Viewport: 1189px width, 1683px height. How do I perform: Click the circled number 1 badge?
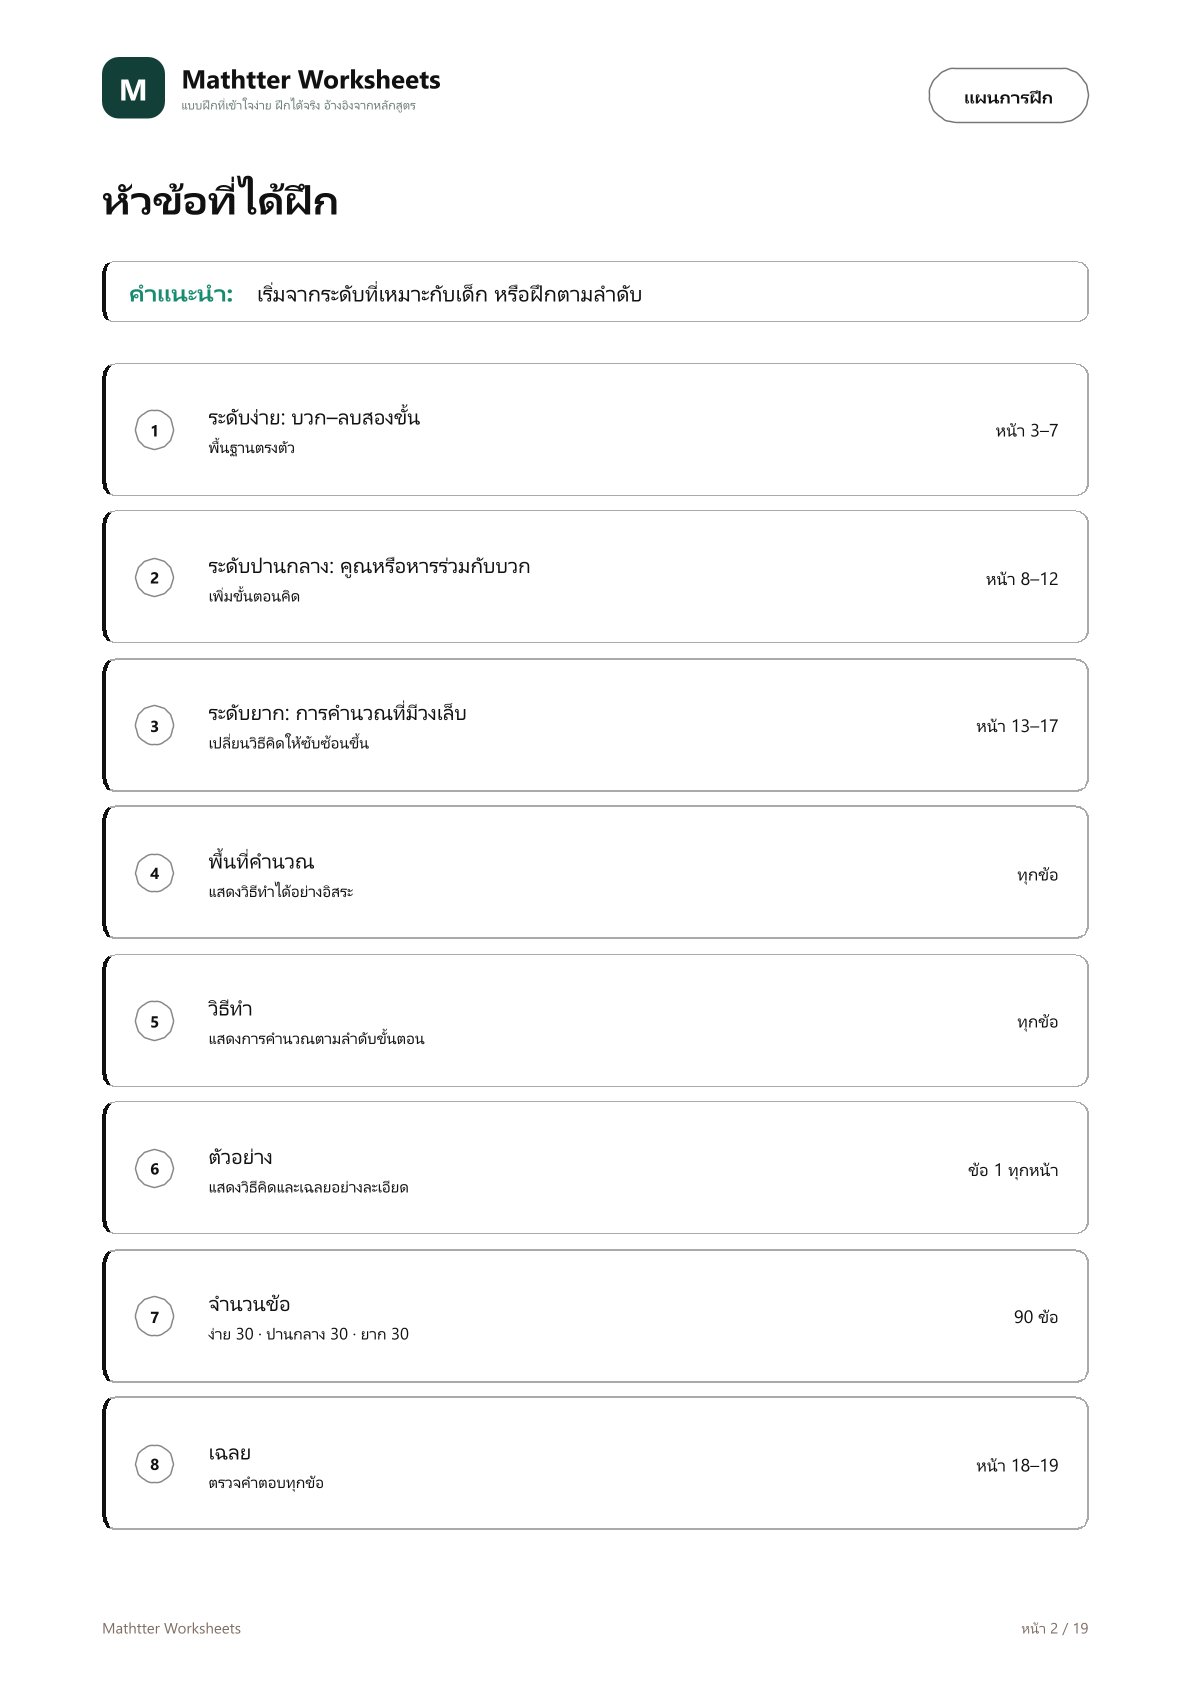coord(154,430)
